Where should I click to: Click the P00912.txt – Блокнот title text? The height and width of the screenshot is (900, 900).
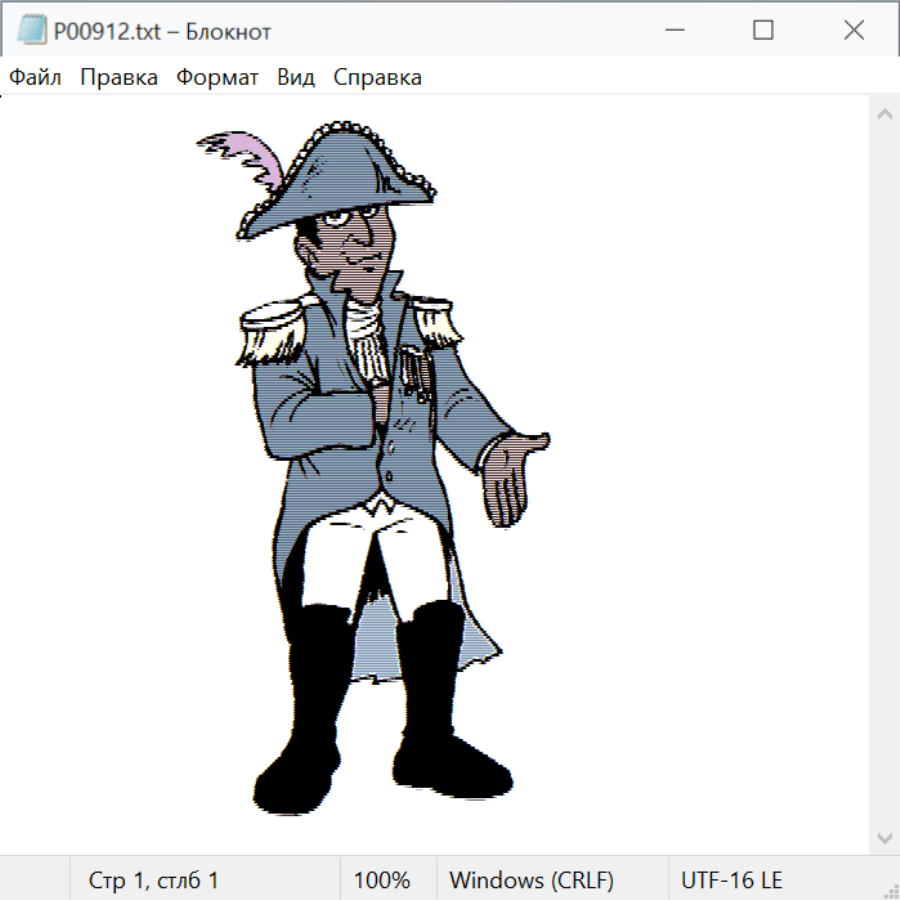162,31
